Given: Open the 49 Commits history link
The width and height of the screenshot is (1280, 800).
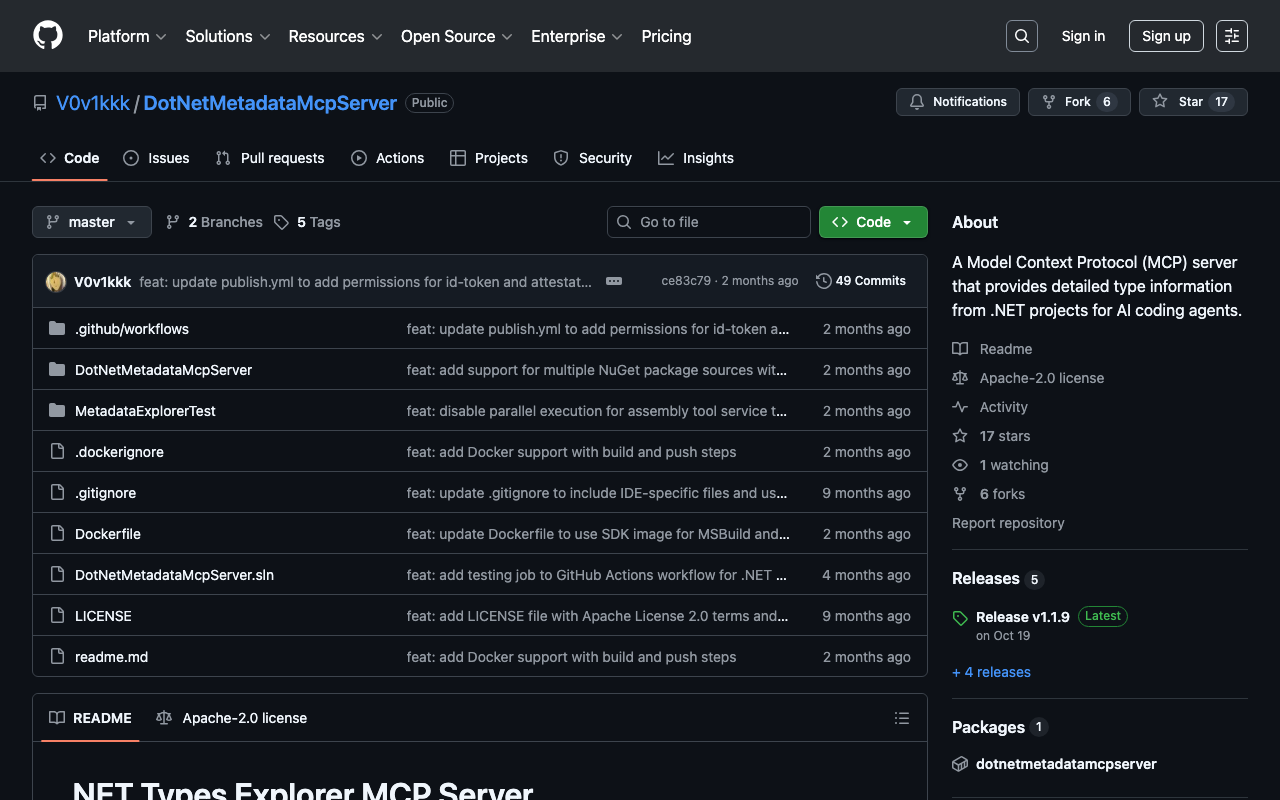Looking at the screenshot, I should (861, 281).
